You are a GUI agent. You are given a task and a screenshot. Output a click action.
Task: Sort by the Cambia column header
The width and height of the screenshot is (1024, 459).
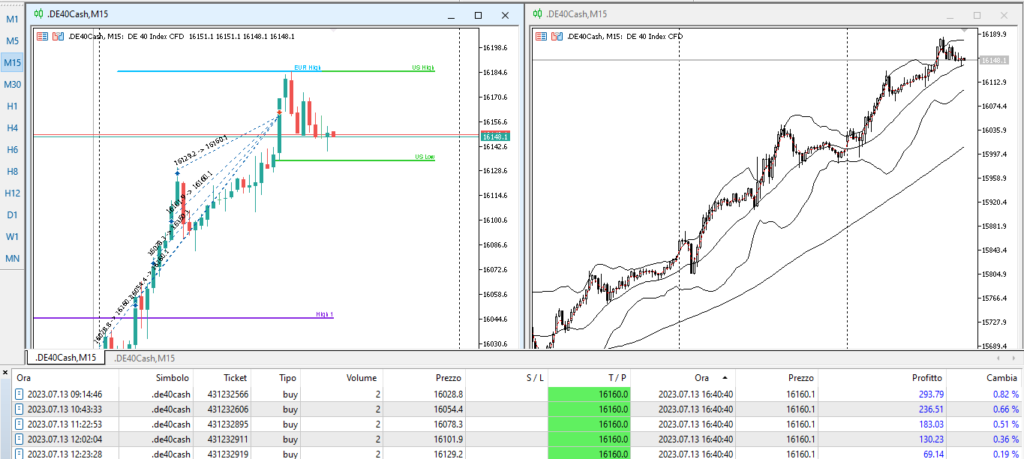click(985, 378)
